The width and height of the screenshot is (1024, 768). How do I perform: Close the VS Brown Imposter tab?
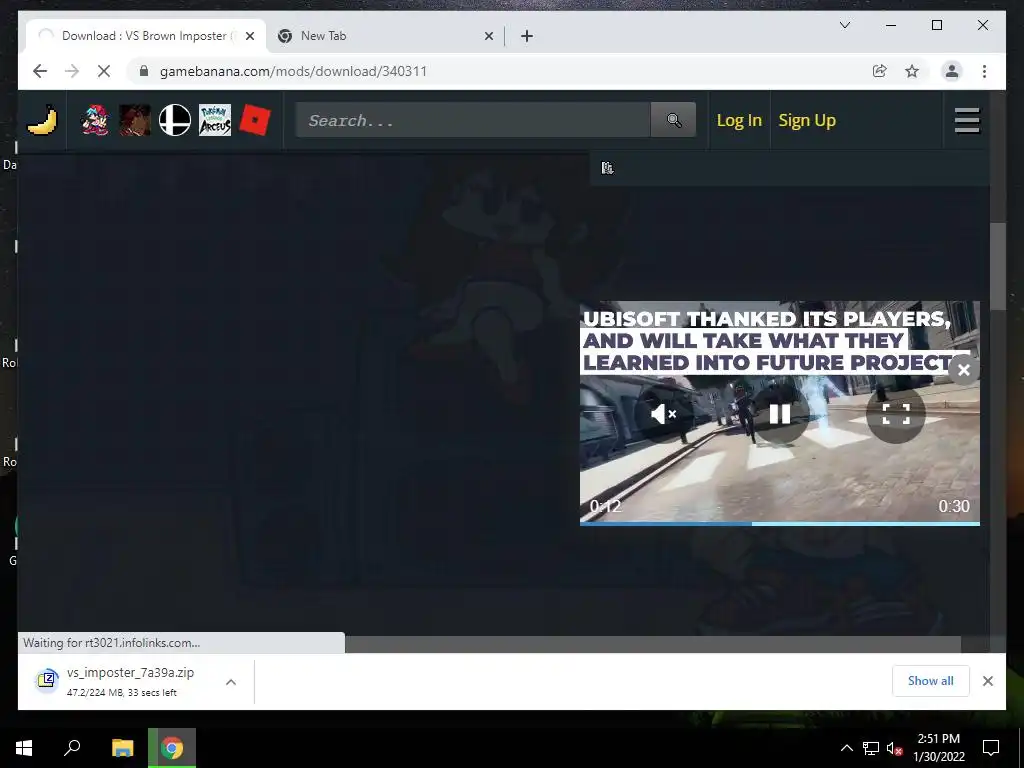[x=250, y=36]
